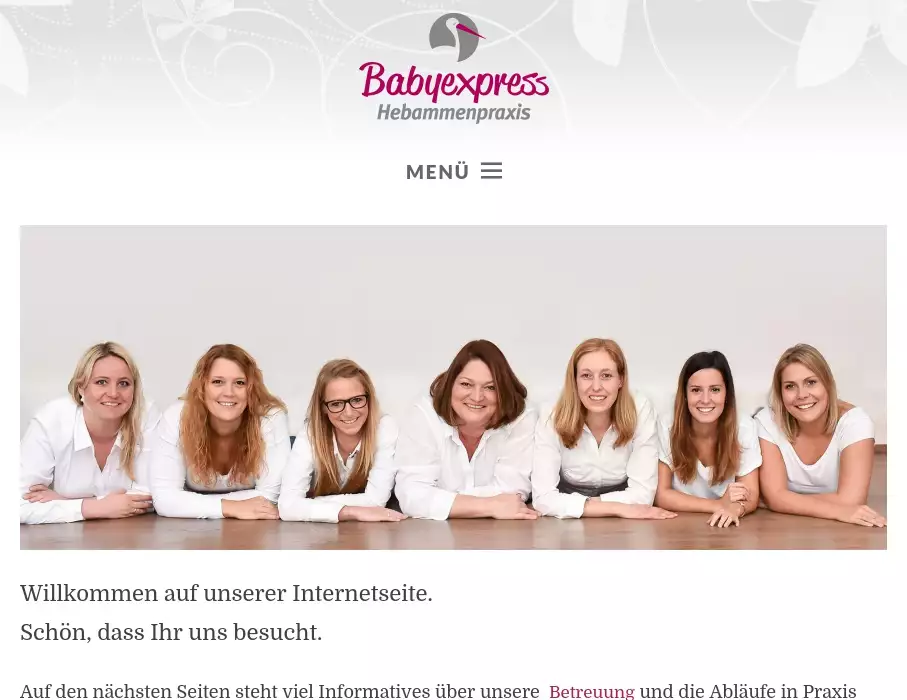The width and height of the screenshot is (907, 700).
Task: Expand the MENÜ navigation label
Action: click(x=437, y=172)
